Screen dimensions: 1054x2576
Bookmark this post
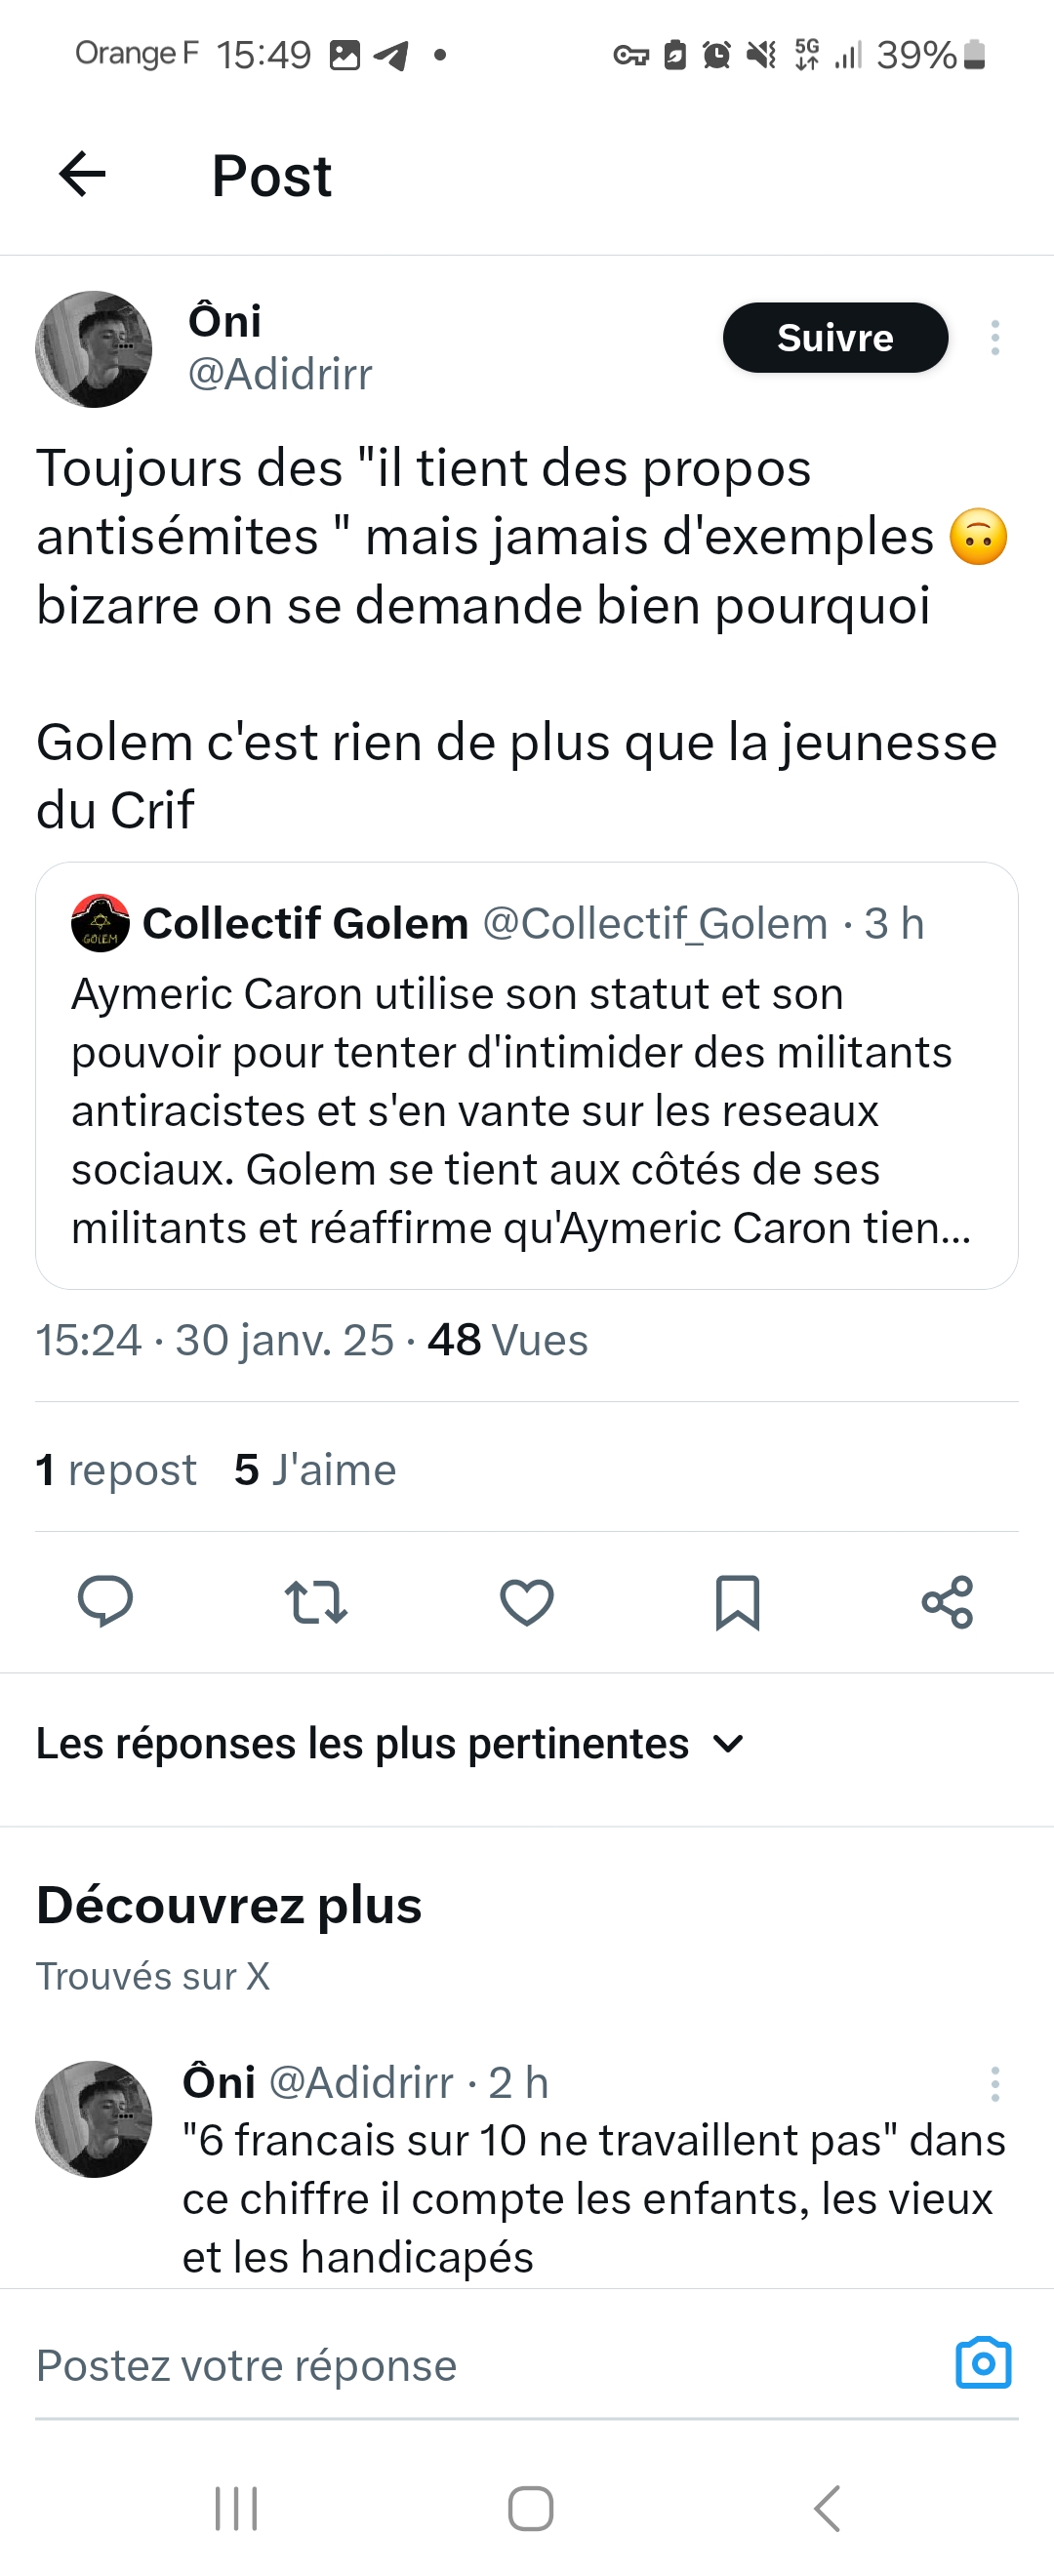click(x=738, y=1601)
